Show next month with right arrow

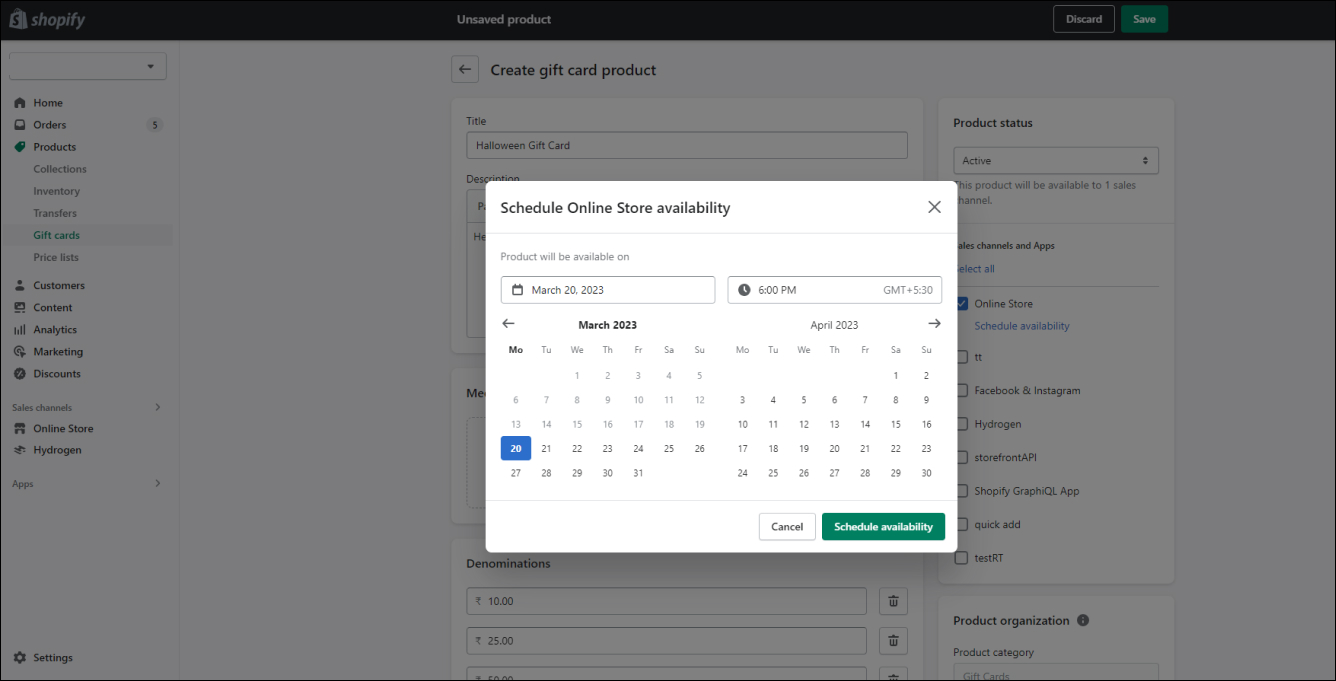coord(934,323)
